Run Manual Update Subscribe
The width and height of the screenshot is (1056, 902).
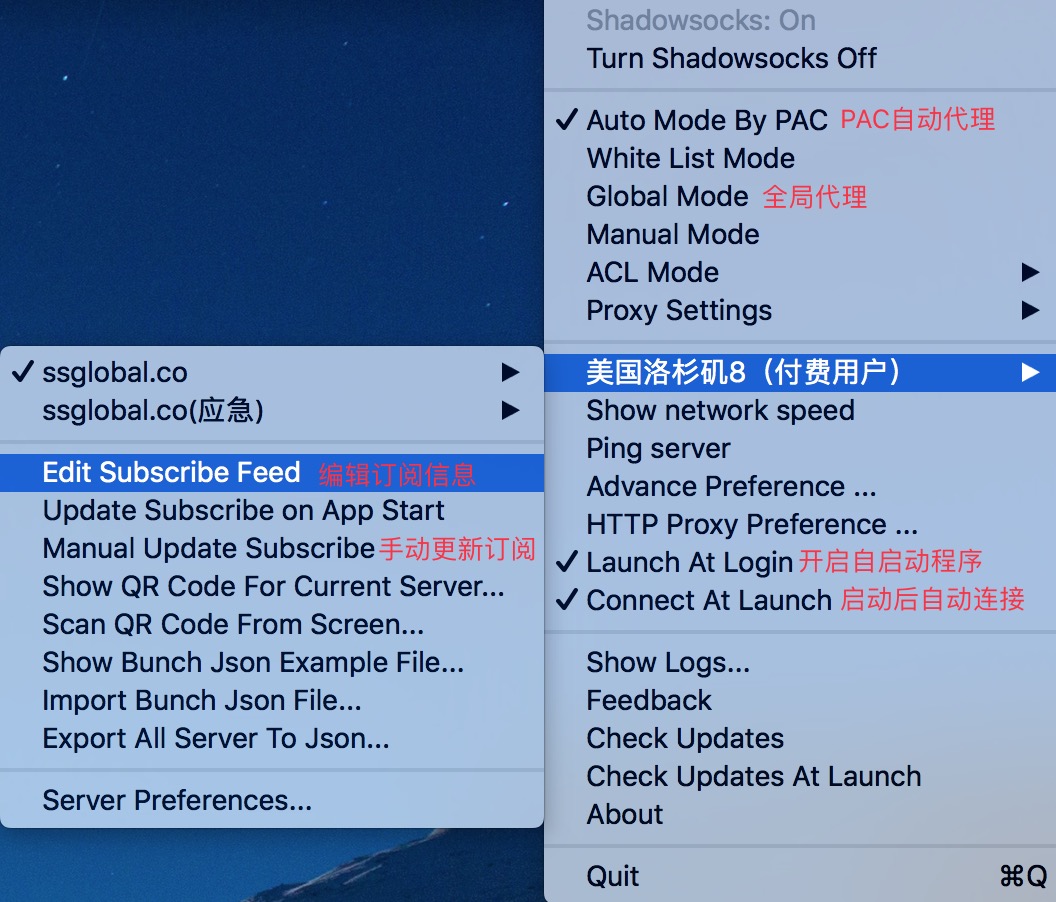point(272,548)
